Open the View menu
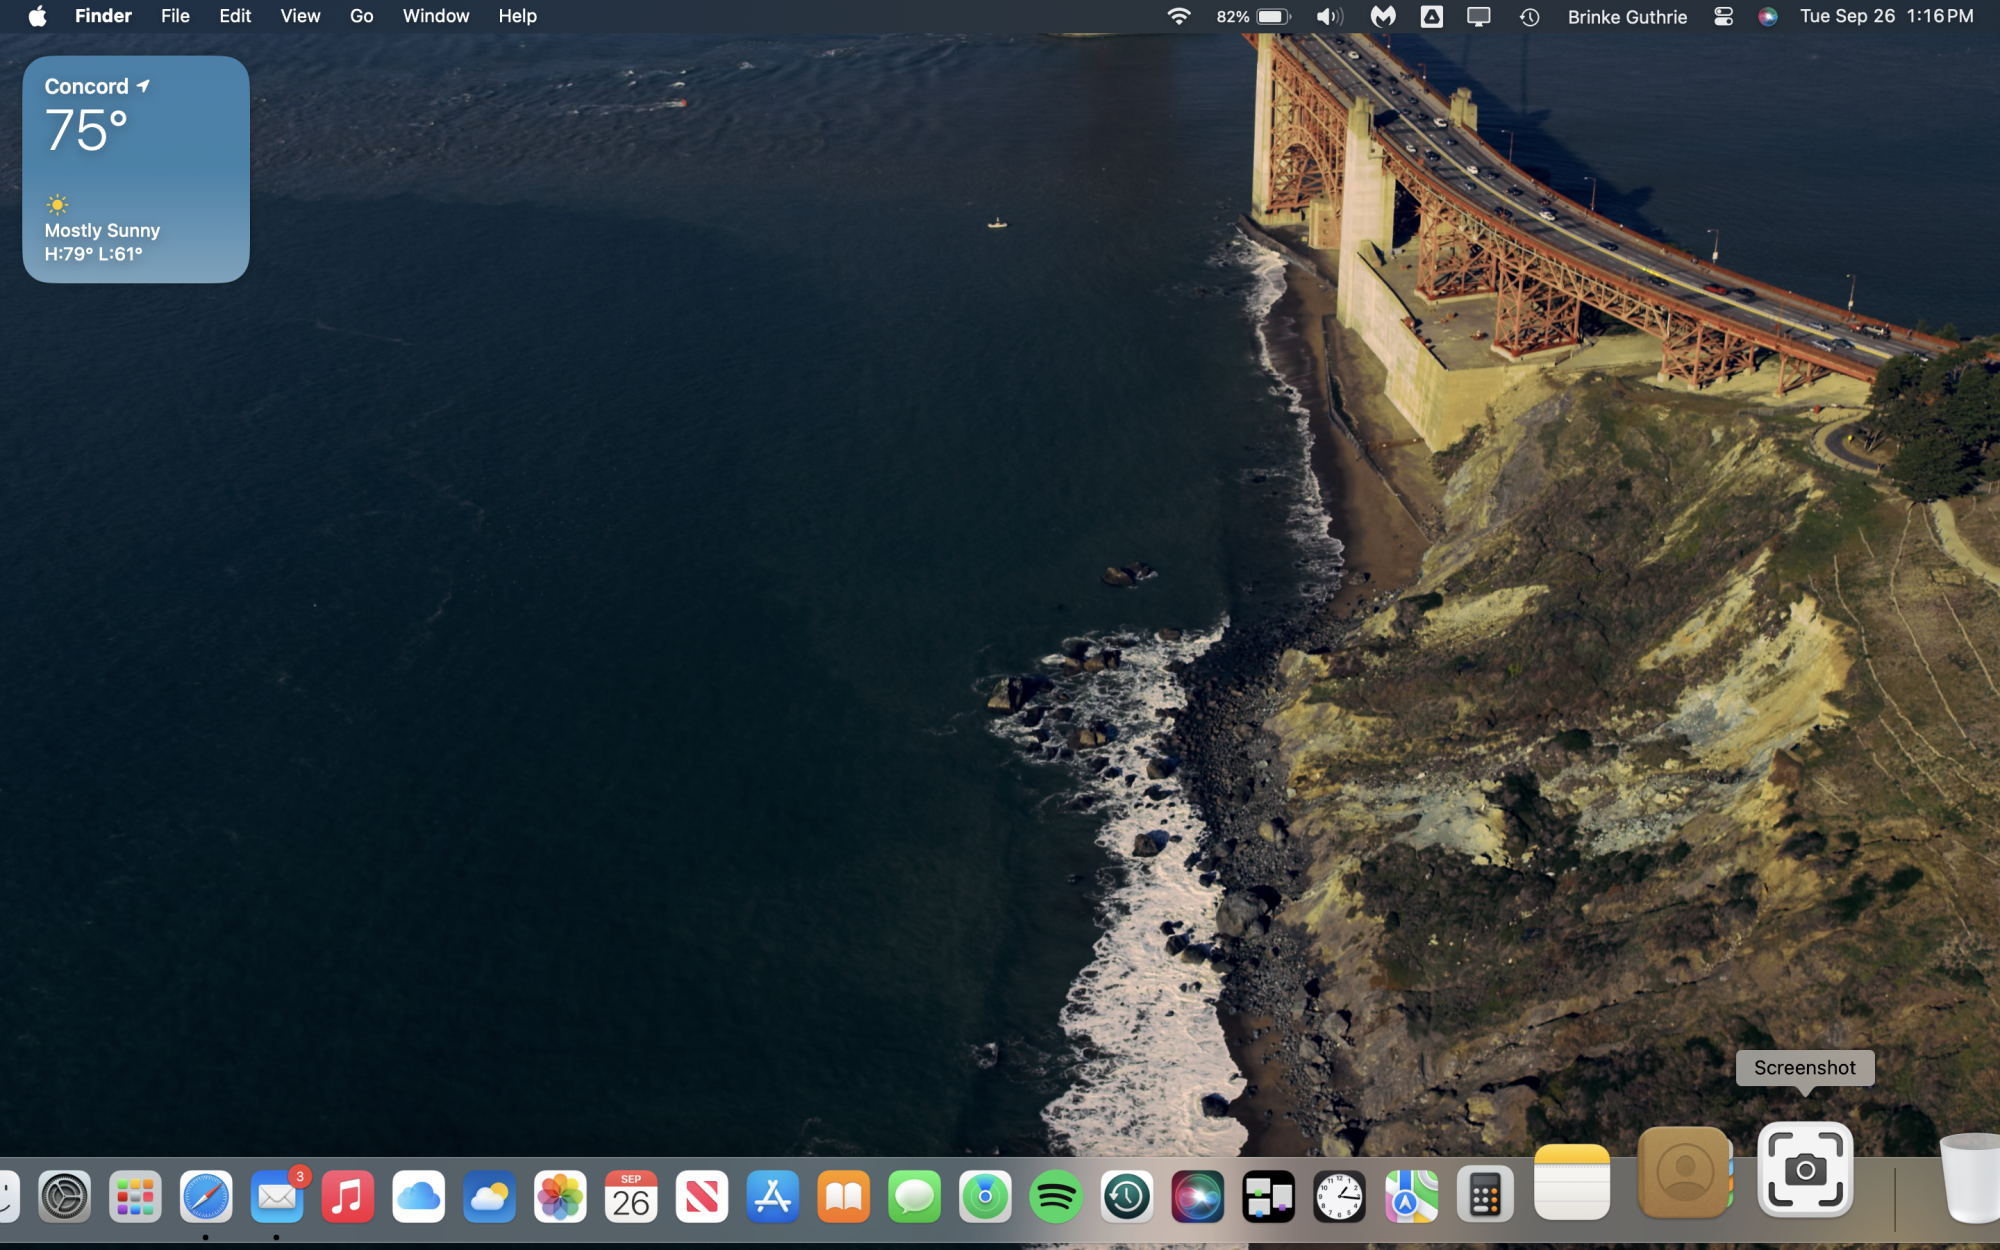The image size is (2000, 1250). 300,16
